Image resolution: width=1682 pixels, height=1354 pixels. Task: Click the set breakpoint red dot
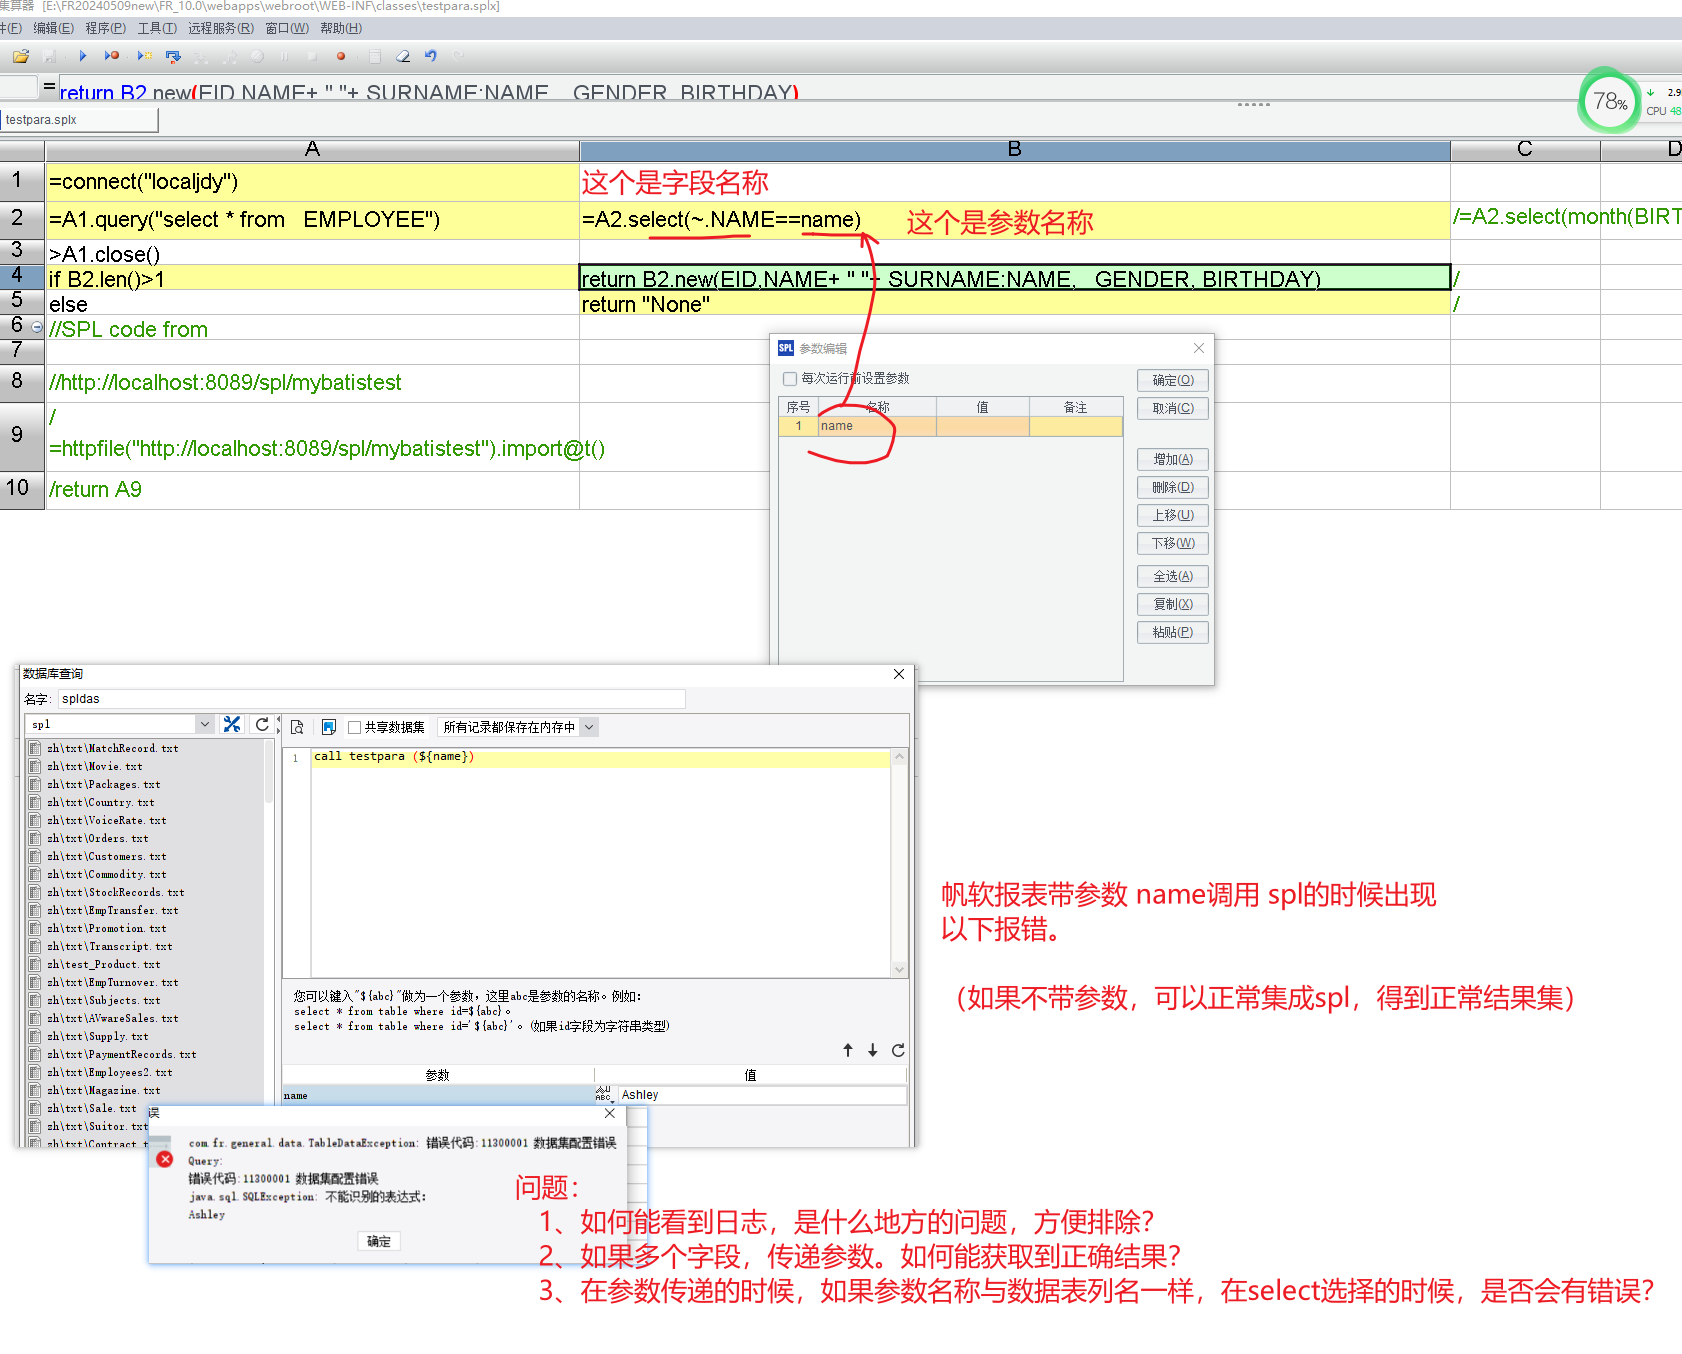(341, 56)
